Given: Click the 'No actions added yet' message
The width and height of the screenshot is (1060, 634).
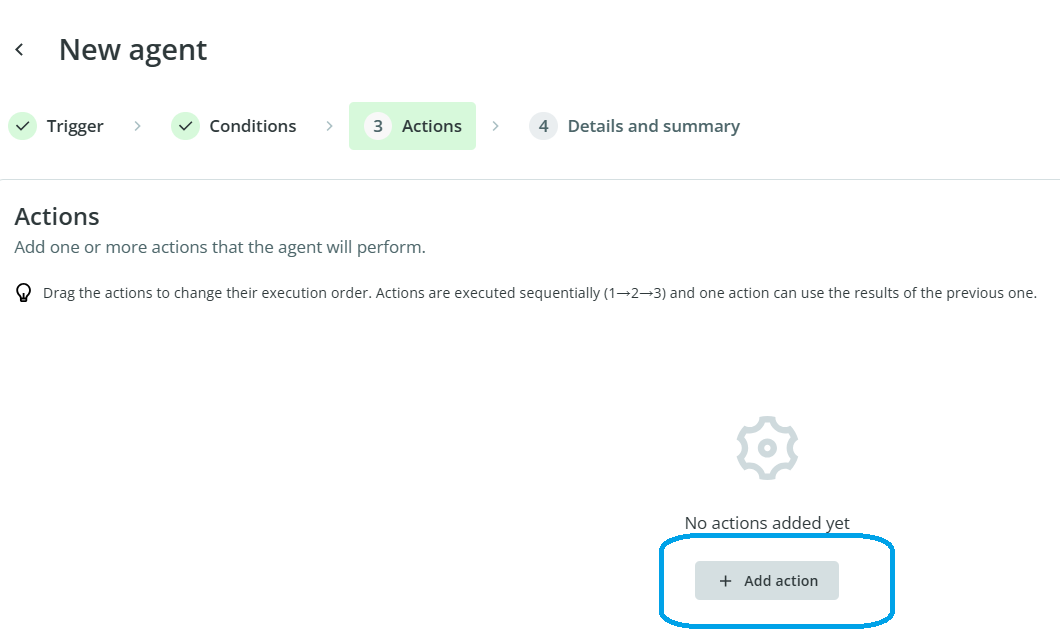Looking at the screenshot, I should click(767, 523).
